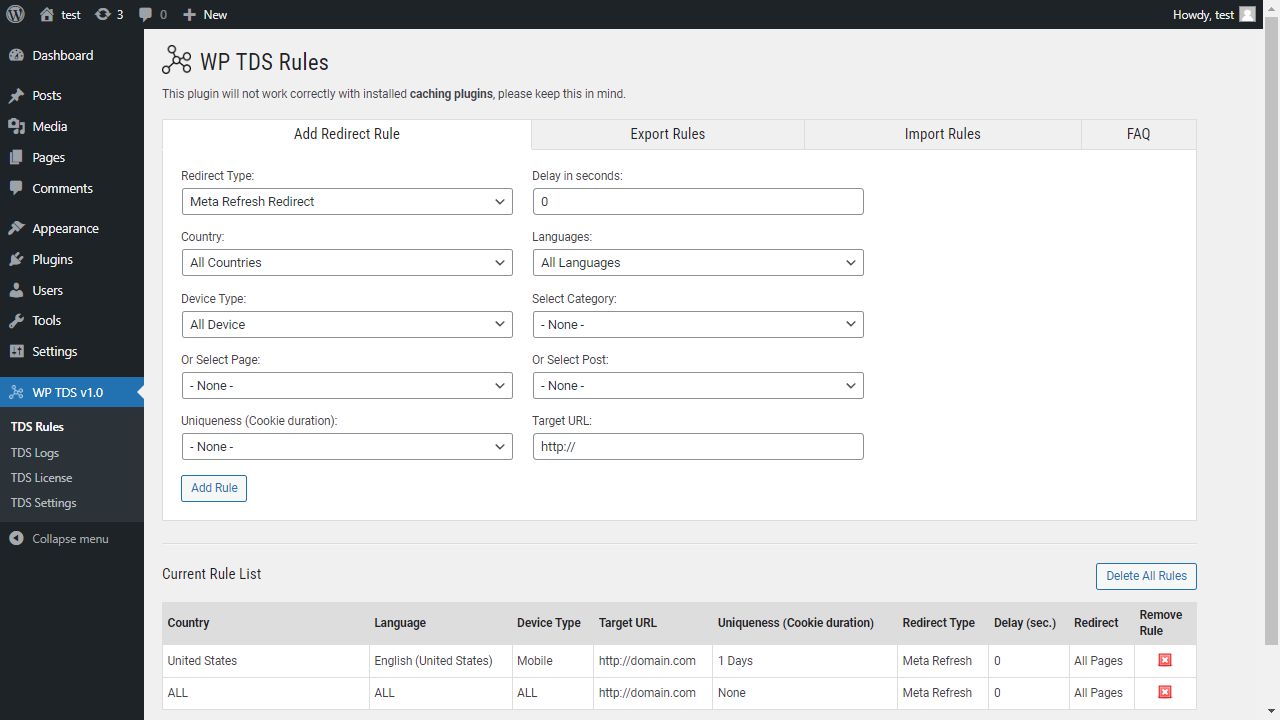Click the Comments icon in the sidebar

click(16, 188)
